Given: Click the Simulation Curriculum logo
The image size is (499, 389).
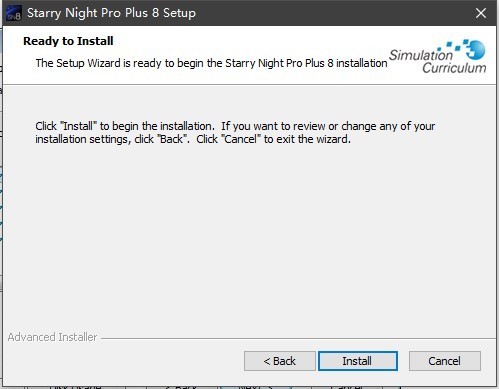Looking at the screenshot, I should coord(437,56).
